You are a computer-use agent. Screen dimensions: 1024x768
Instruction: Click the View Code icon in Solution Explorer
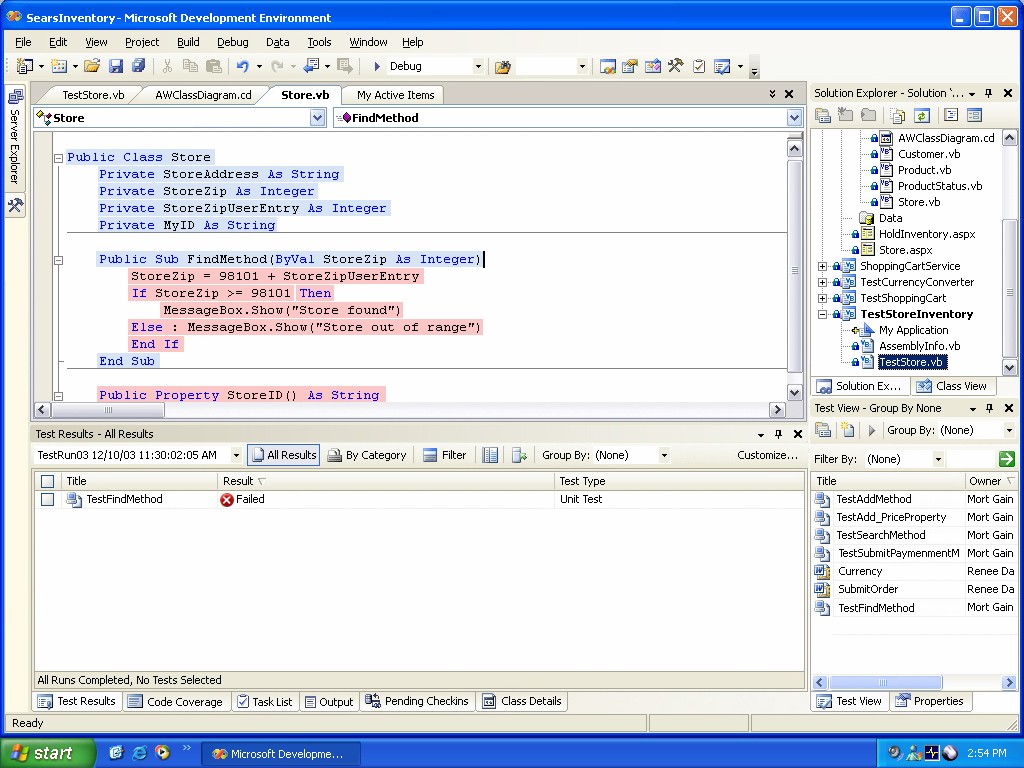point(951,116)
